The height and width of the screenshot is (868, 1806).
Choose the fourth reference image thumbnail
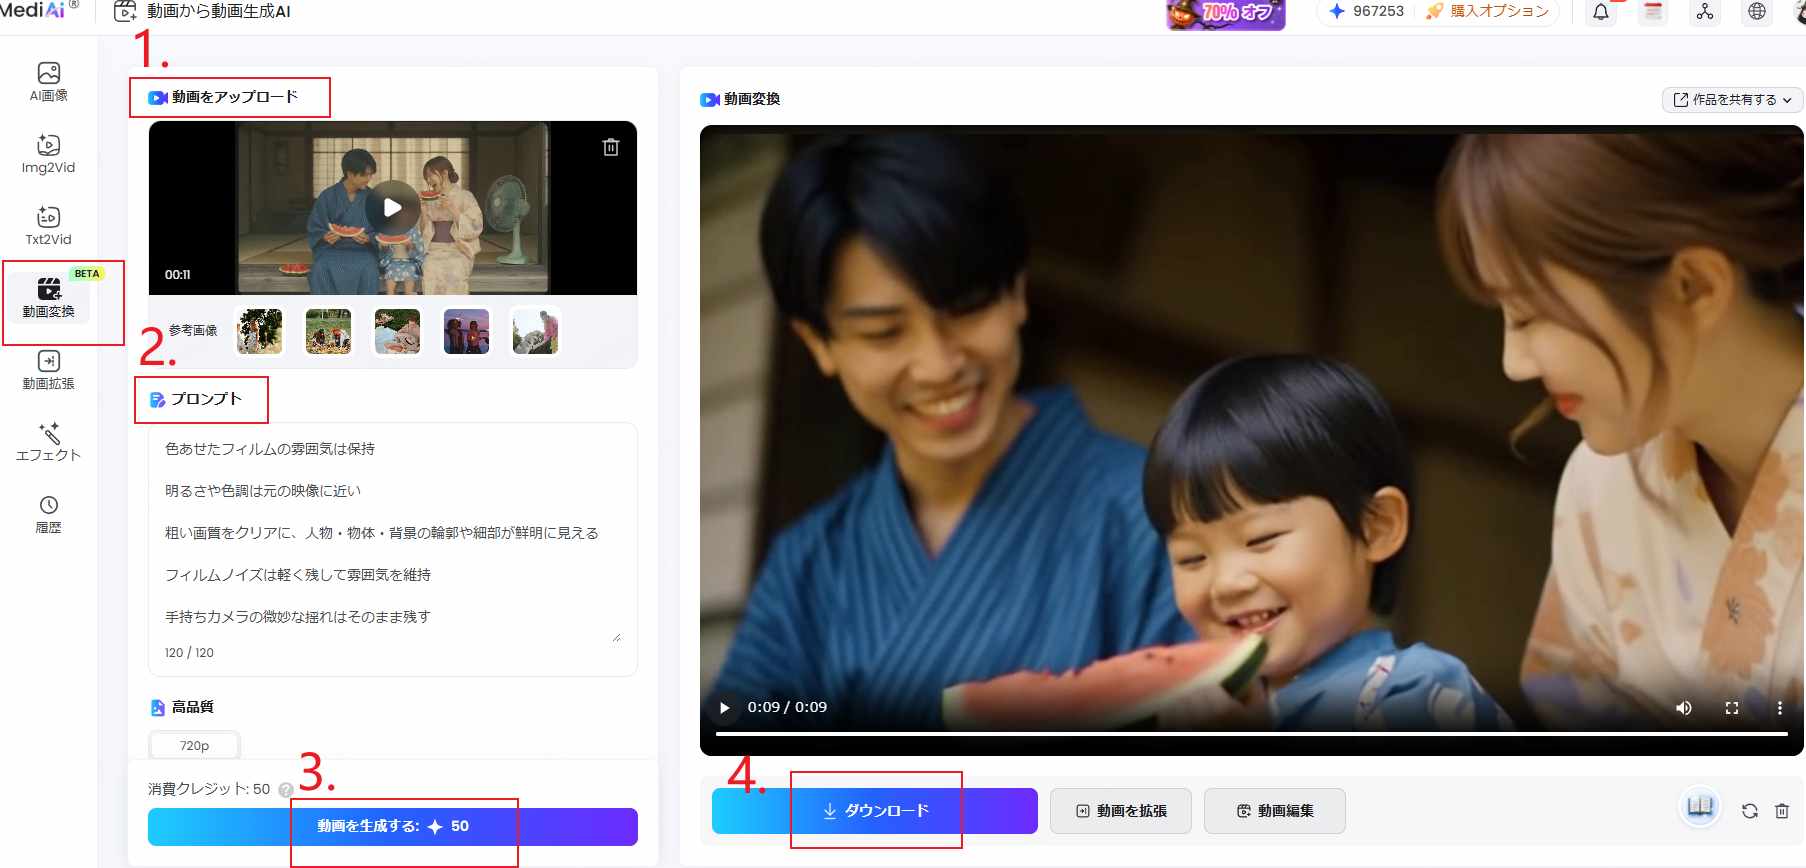click(466, 331)
